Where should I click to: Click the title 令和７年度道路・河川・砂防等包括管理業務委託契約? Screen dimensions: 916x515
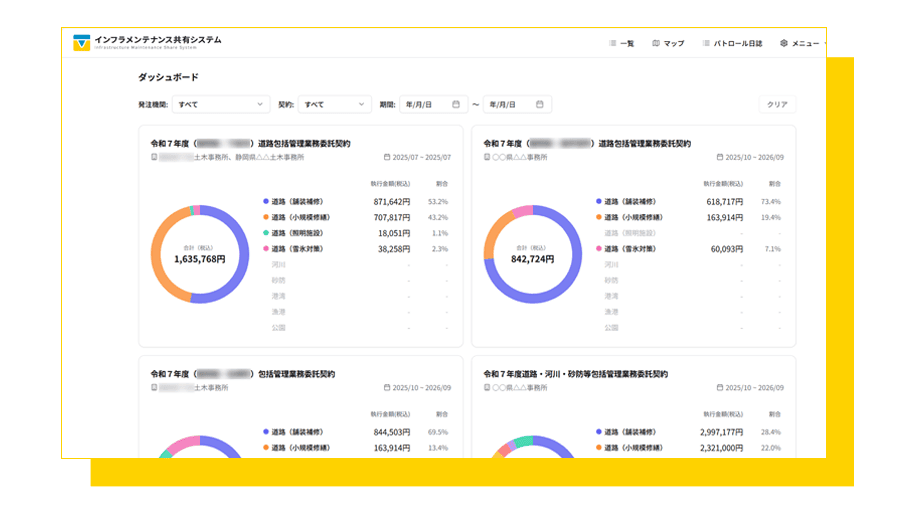[575, 374]
